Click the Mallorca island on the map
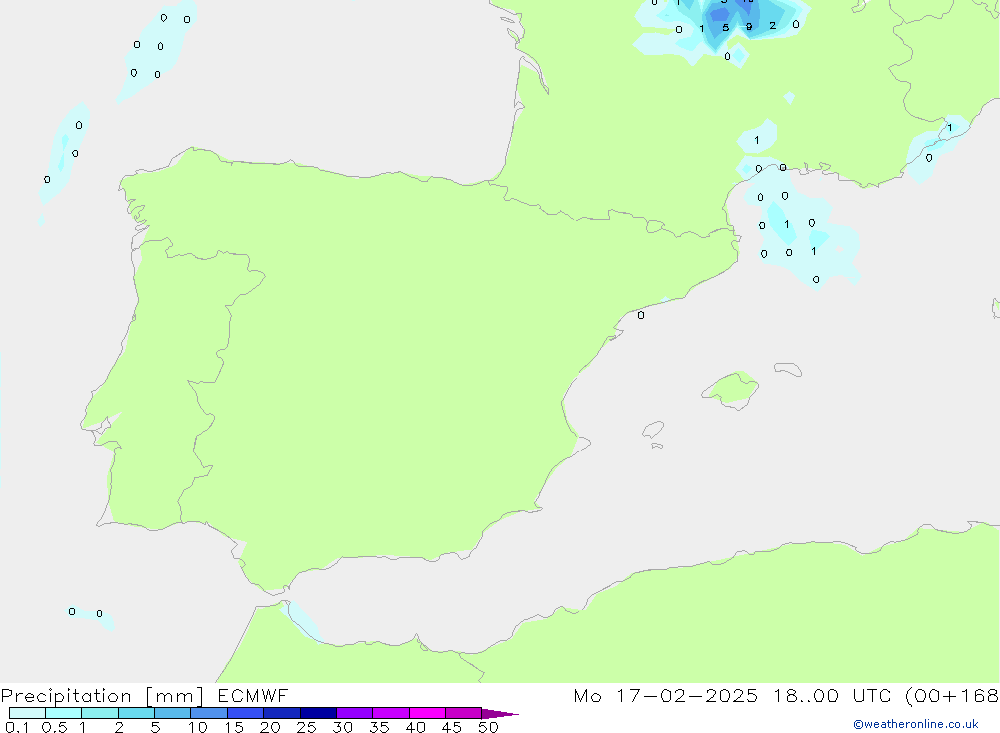This screenshot has width=1000, height=733. pos(731,389)
